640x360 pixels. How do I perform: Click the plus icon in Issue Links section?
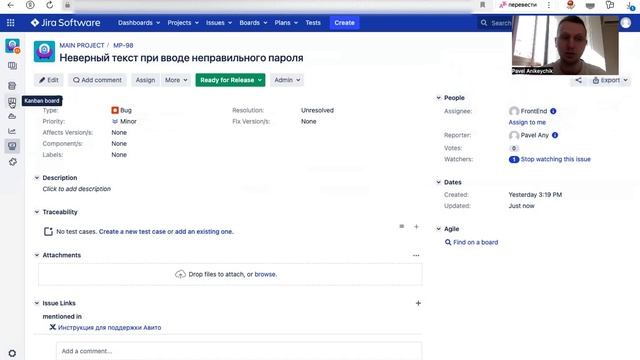coord(418,303)
